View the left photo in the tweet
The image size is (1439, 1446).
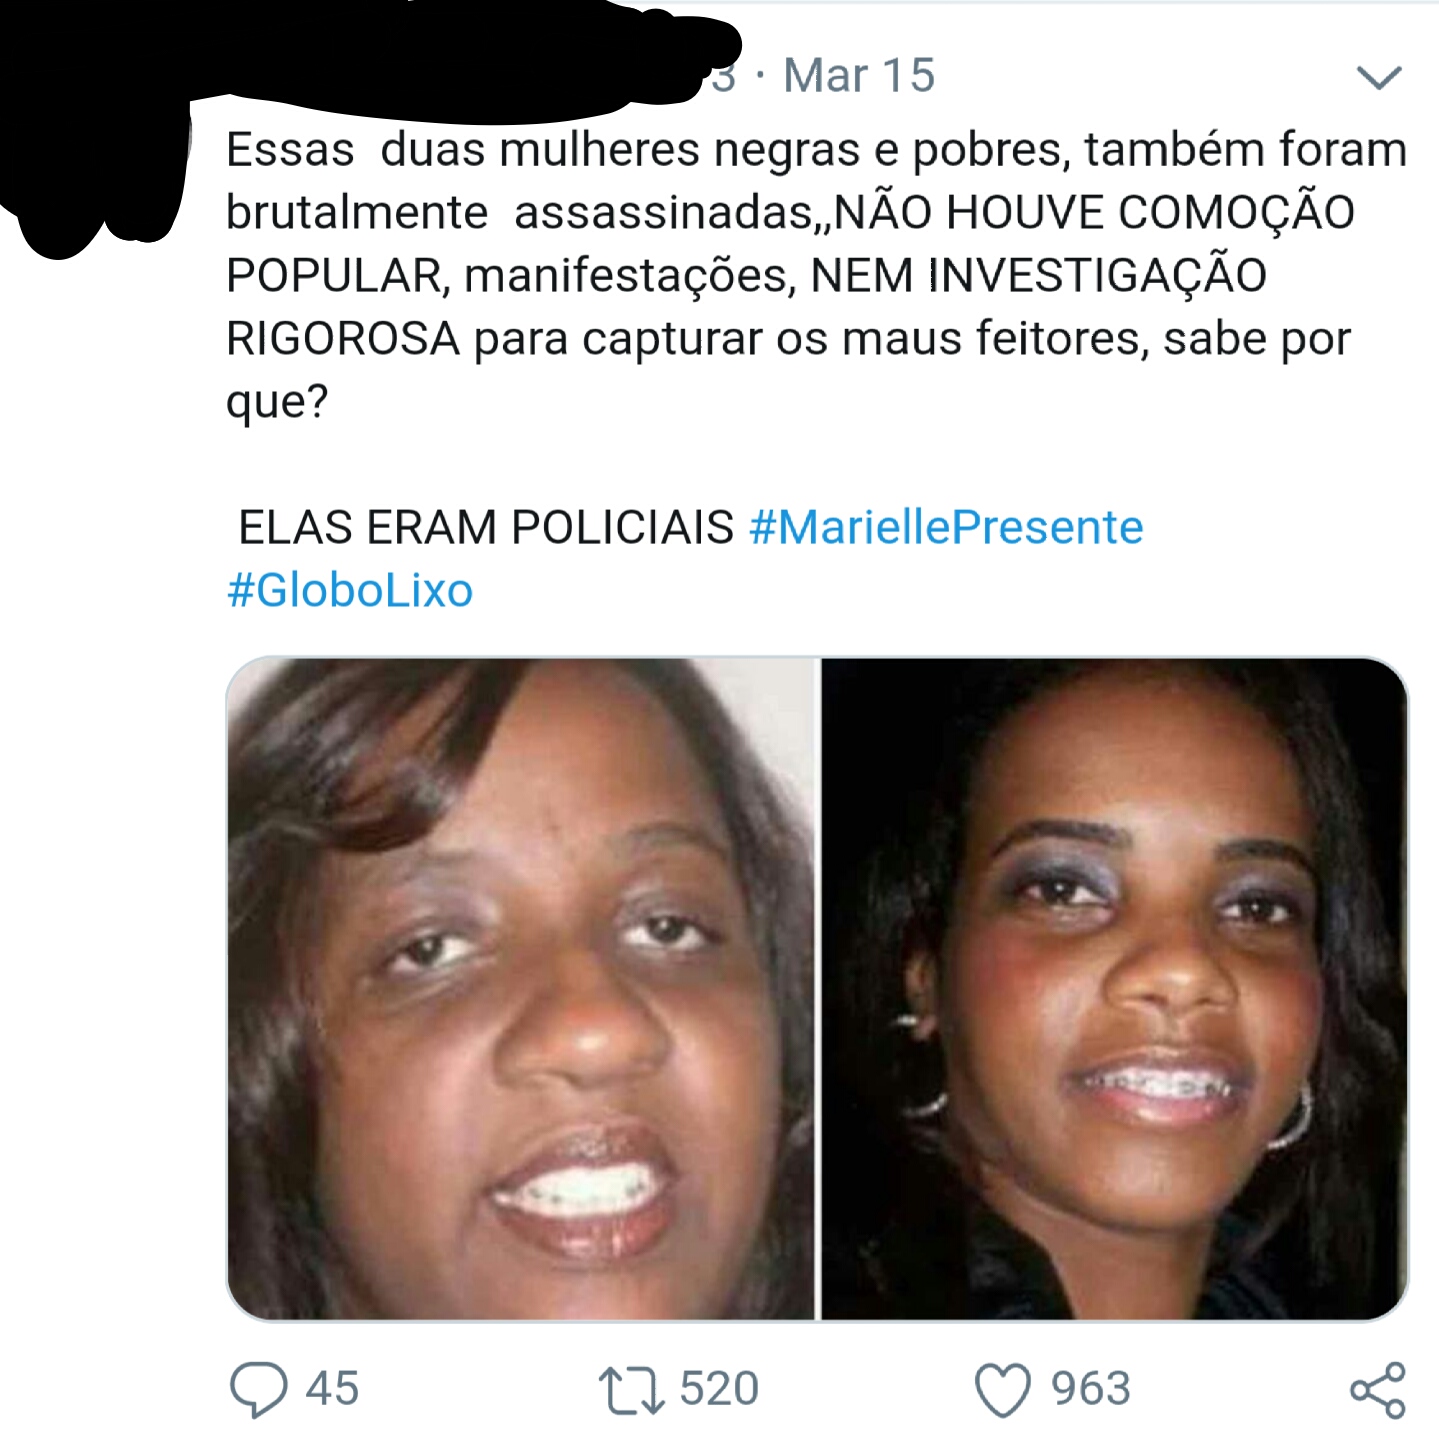point(522,989)
